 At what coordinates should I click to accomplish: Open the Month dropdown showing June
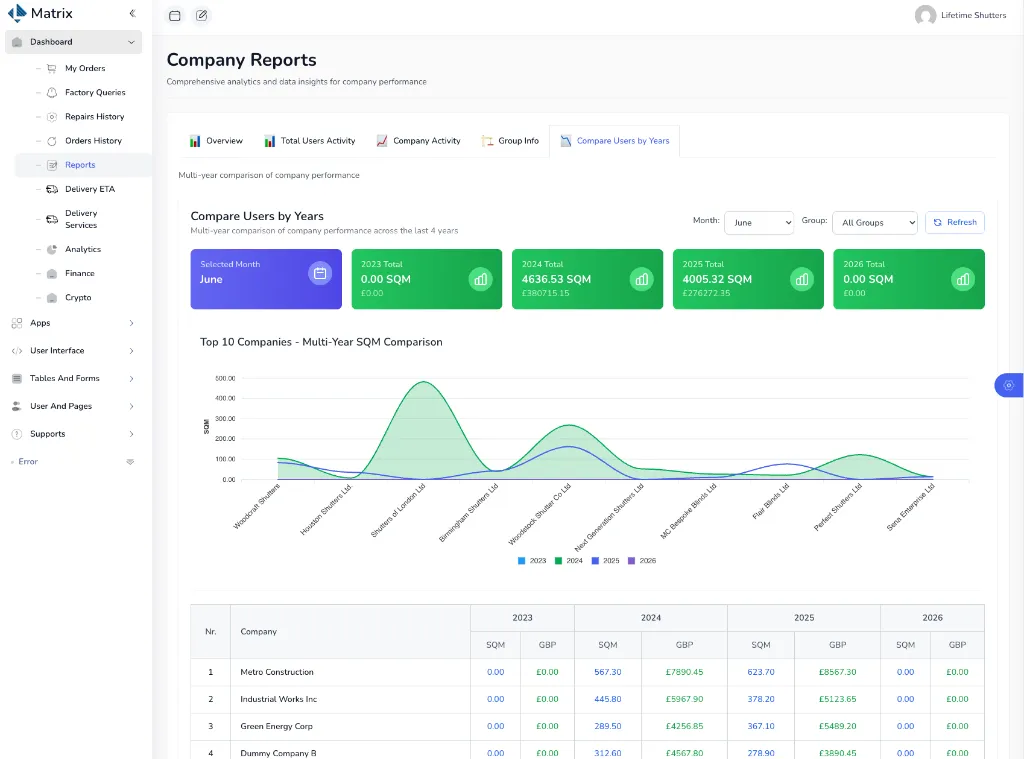759,223
